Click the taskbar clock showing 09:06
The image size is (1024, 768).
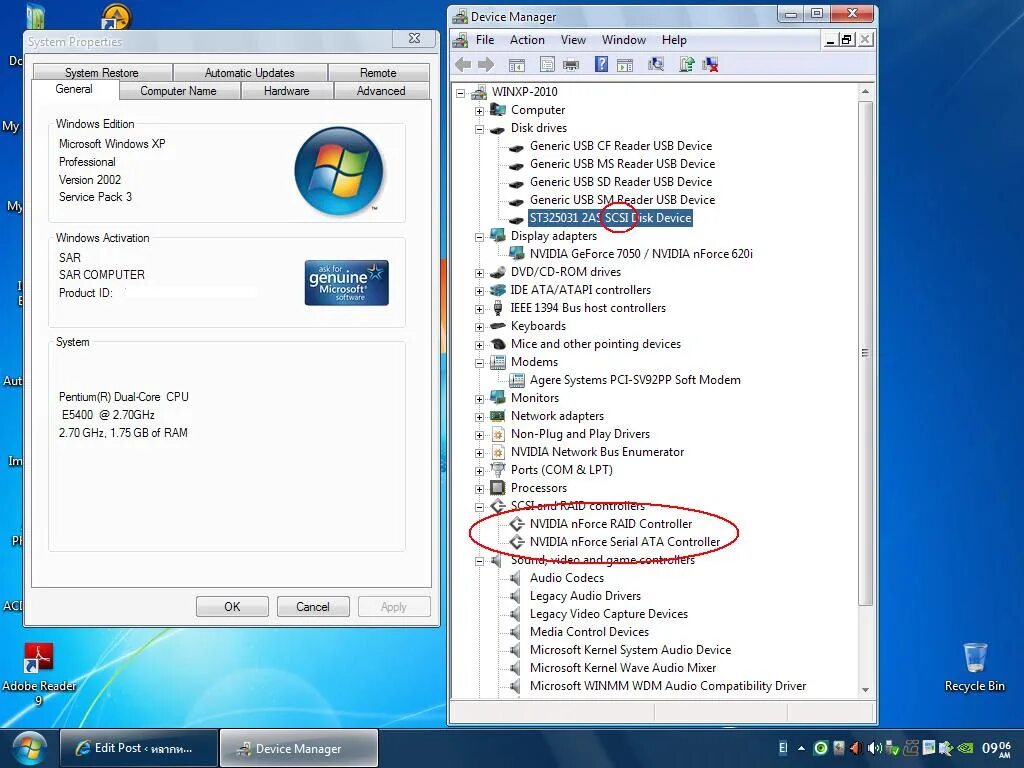pyautogui.click(x=997, y=748)
